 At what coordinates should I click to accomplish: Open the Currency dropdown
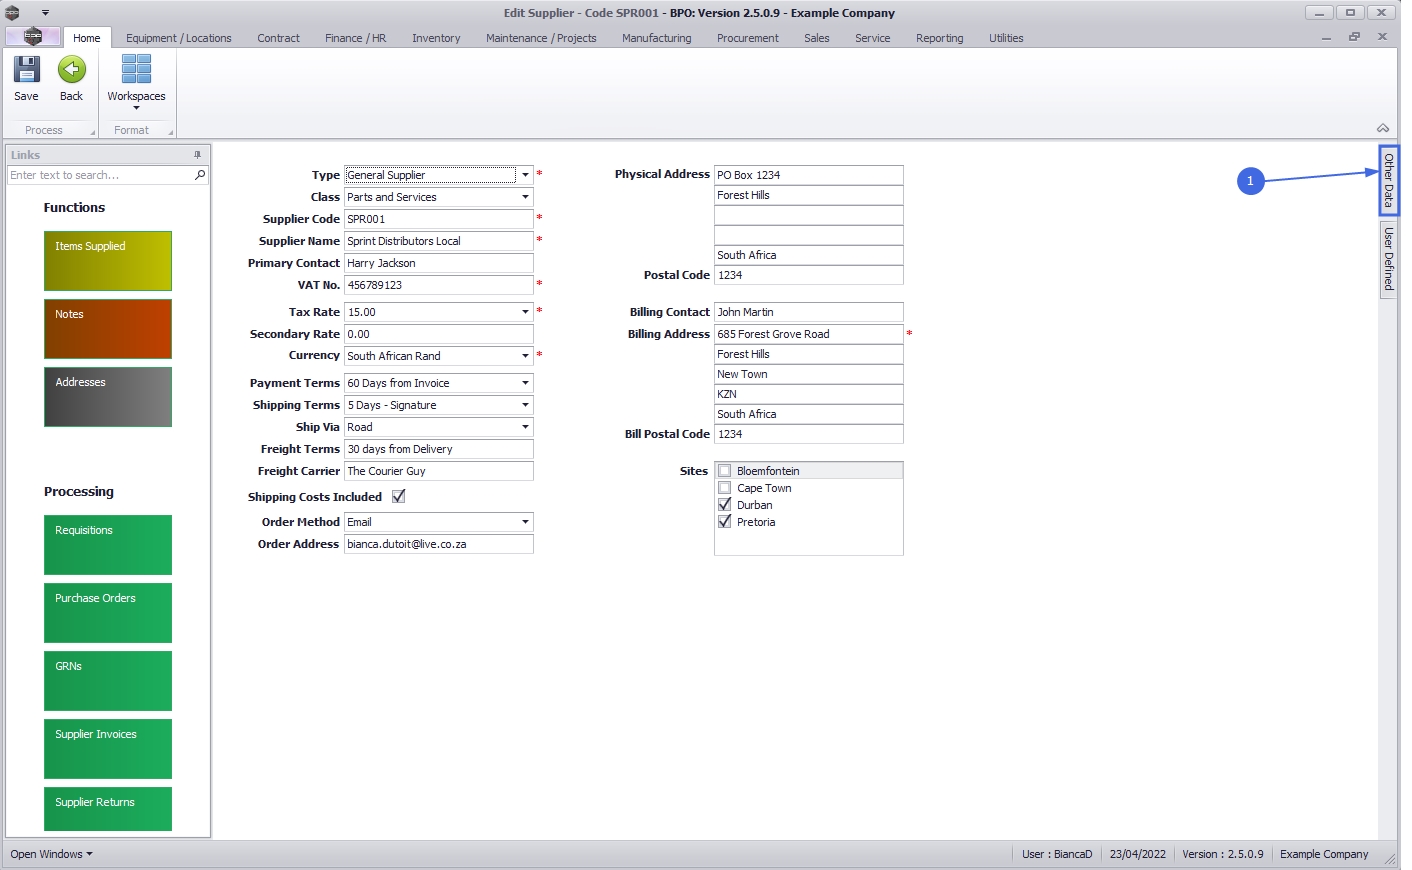(525, 356)
